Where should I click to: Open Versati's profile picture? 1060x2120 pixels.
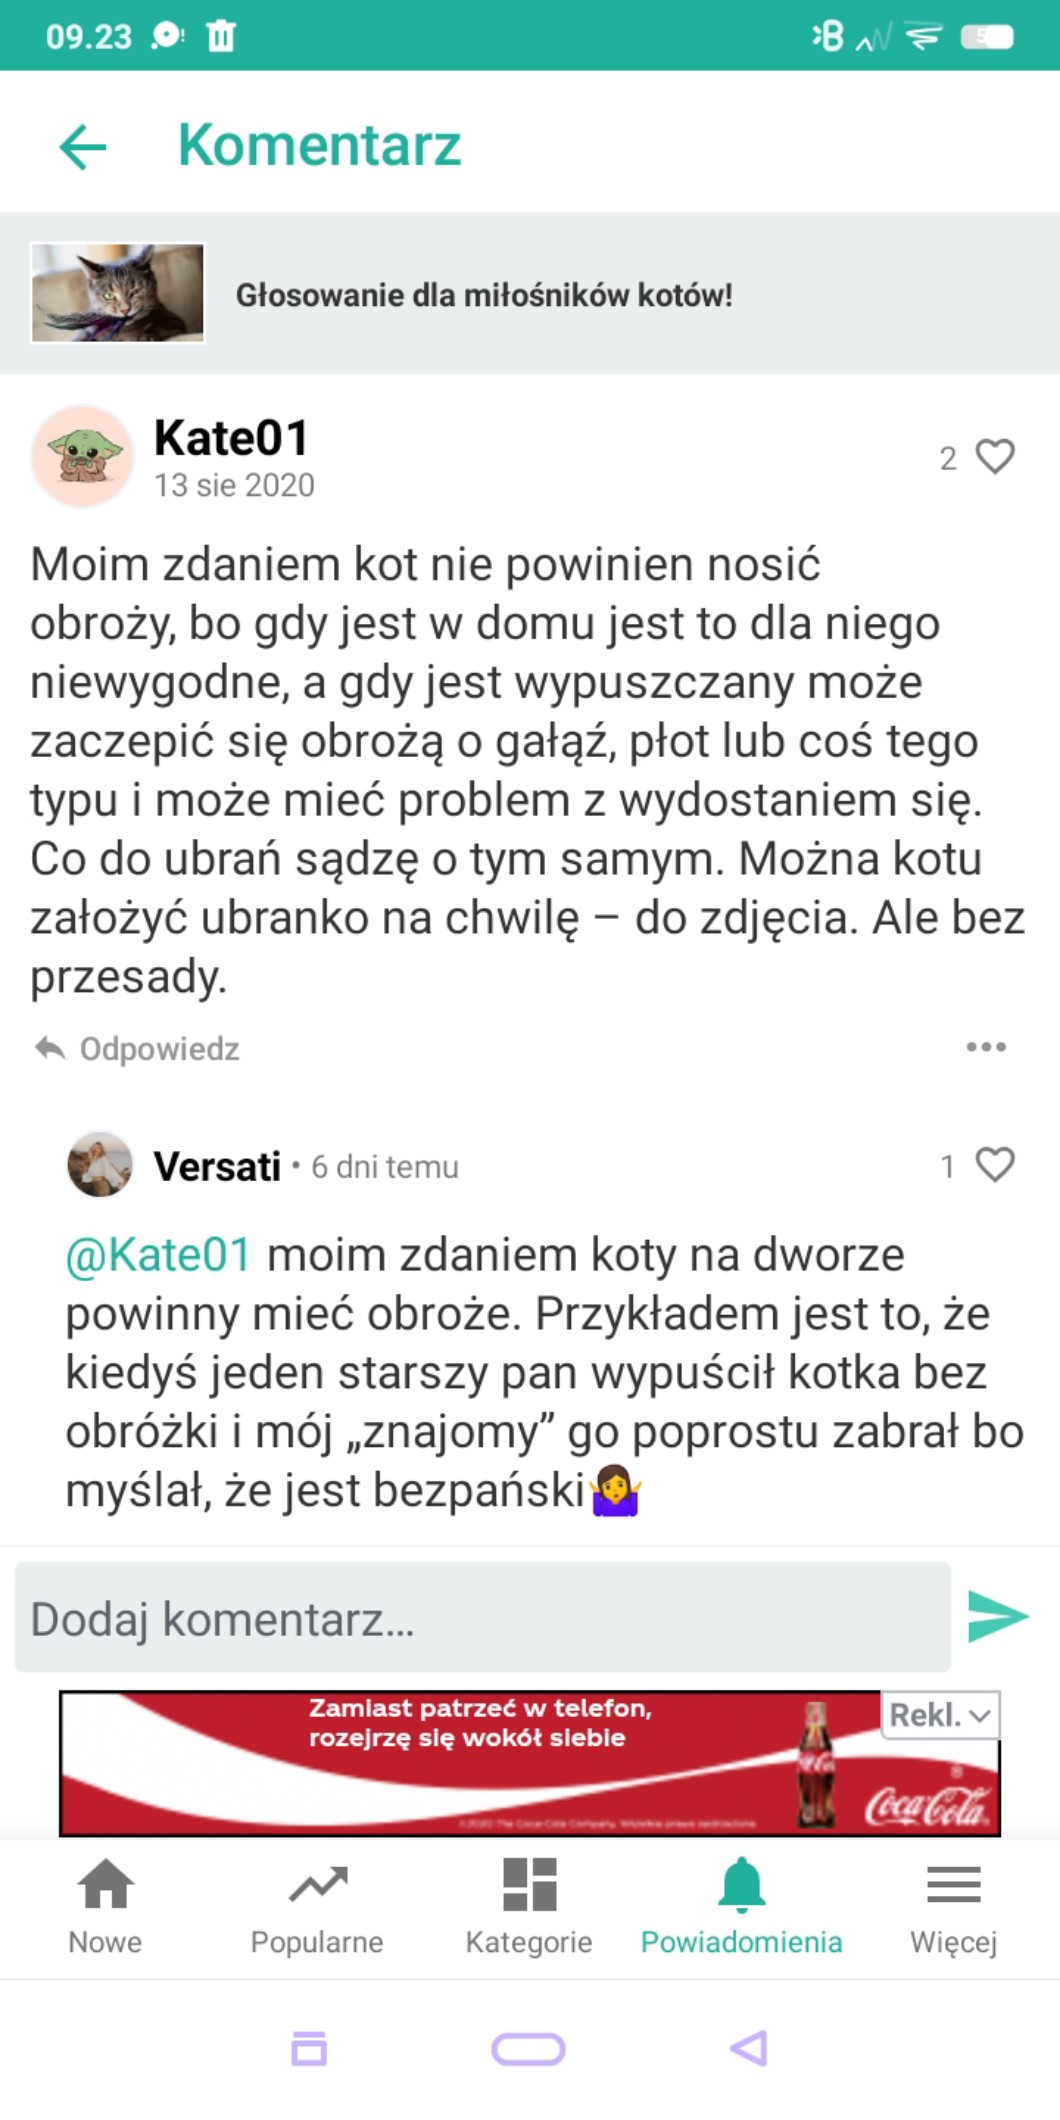click(x=100, y=1165)
